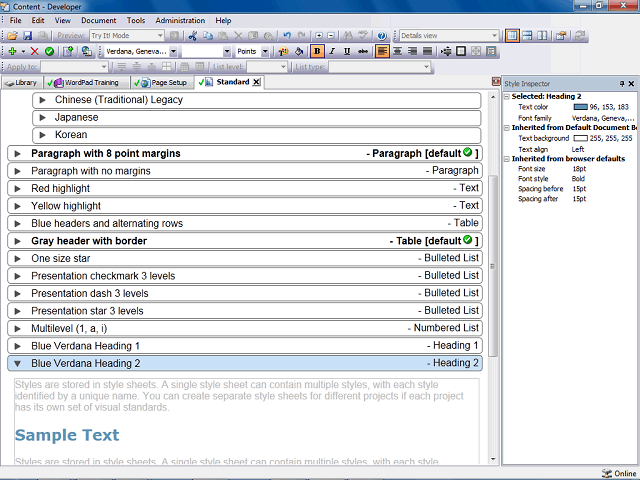Switch to two-column split layout icon
The height and width of the screenshot is (480, 640).
[x=542, y=36]
